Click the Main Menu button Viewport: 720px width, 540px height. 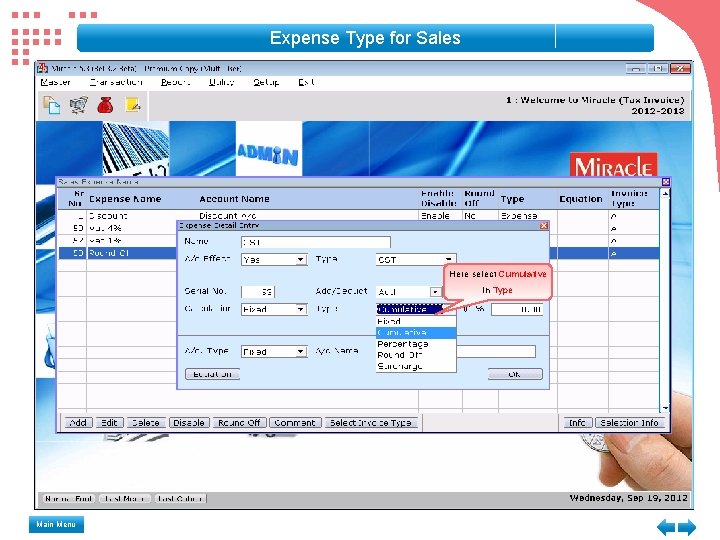(x=56, y=524)
